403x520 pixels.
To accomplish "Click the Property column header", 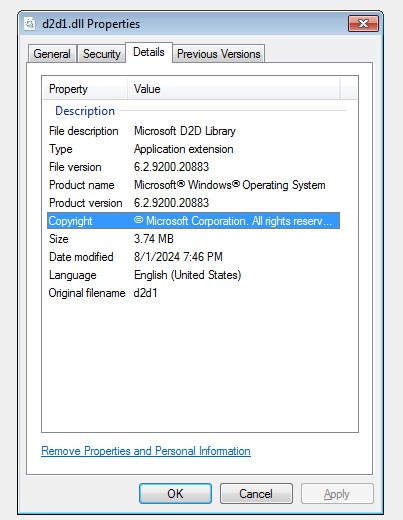I will (x=85, y=89).
